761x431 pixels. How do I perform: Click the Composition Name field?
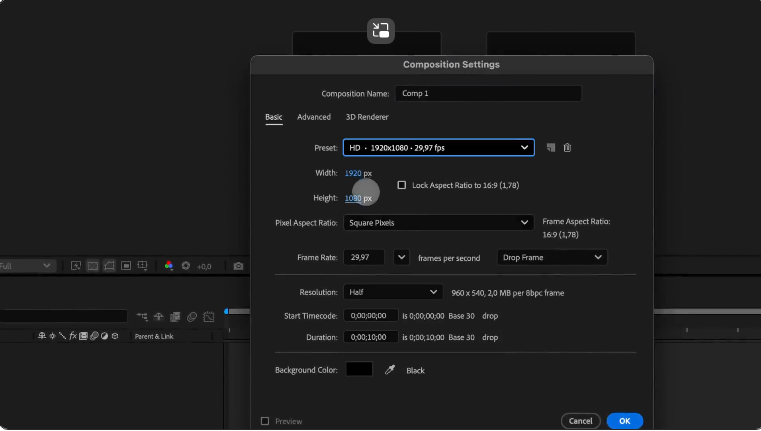[x=488, y=93]
